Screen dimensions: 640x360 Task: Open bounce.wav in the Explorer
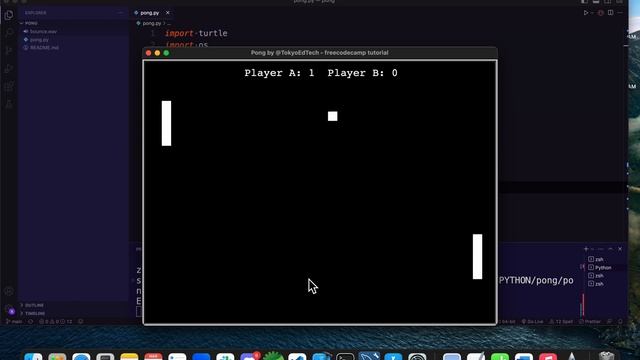[43, 31]
